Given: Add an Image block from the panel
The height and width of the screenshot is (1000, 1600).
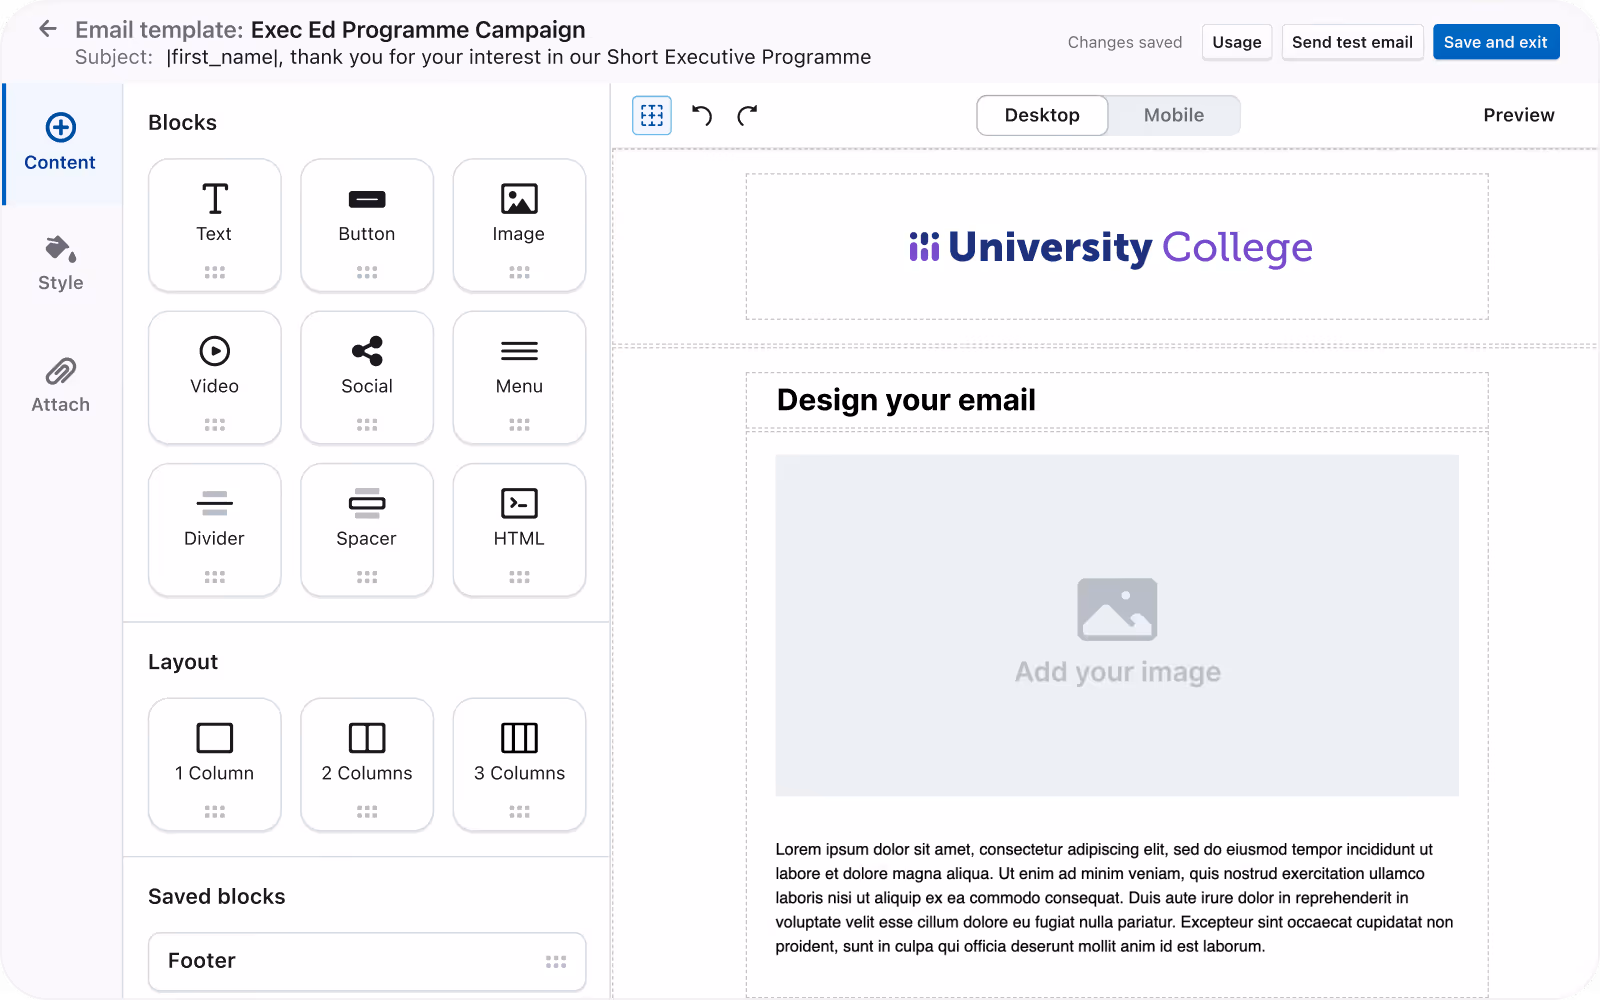Looking at the screenshot, I should point(519,225).
